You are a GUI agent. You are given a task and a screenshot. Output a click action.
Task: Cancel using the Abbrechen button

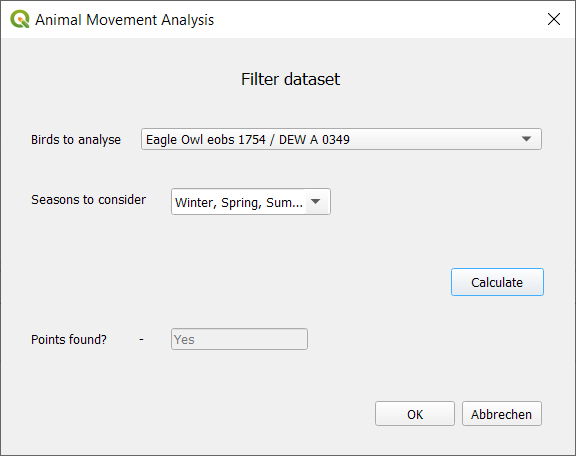tap(501, 414)
